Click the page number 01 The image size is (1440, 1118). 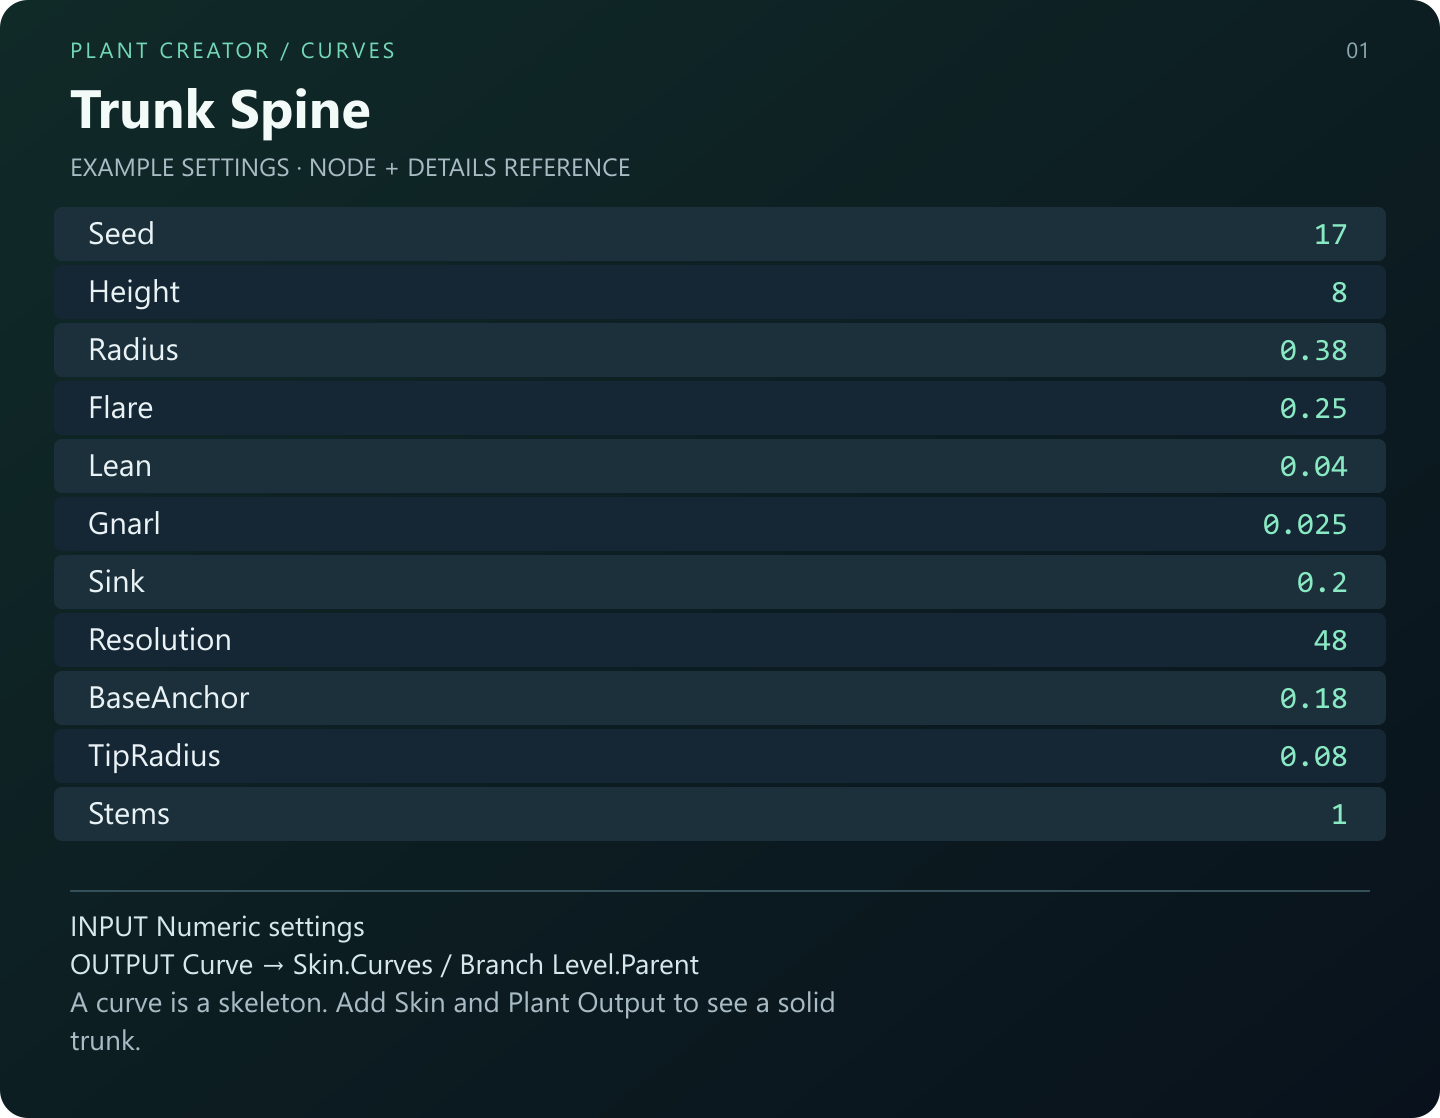tap(1357, 51)
